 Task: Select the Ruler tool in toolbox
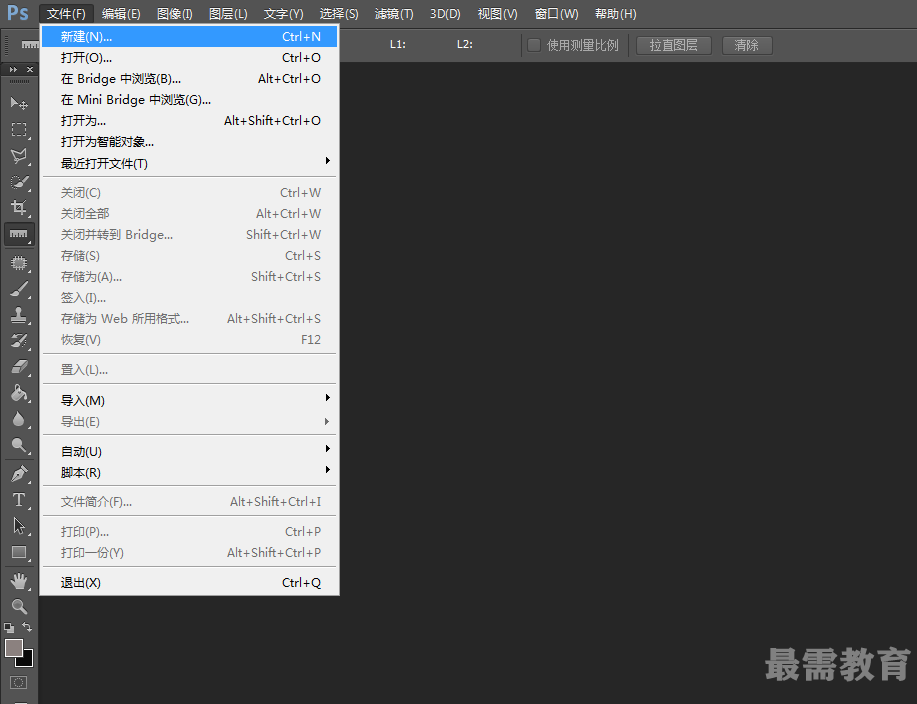pyautogui.click(x=19, y=234)
